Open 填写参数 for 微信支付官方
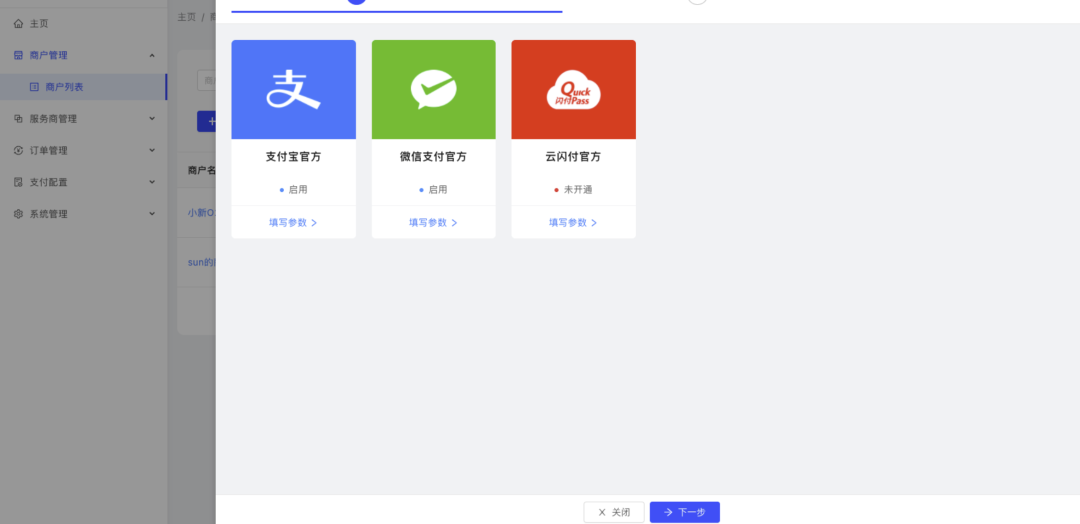Image resolution: width=1080 pixels, height=524 pixels. click(x=432, y=223)
